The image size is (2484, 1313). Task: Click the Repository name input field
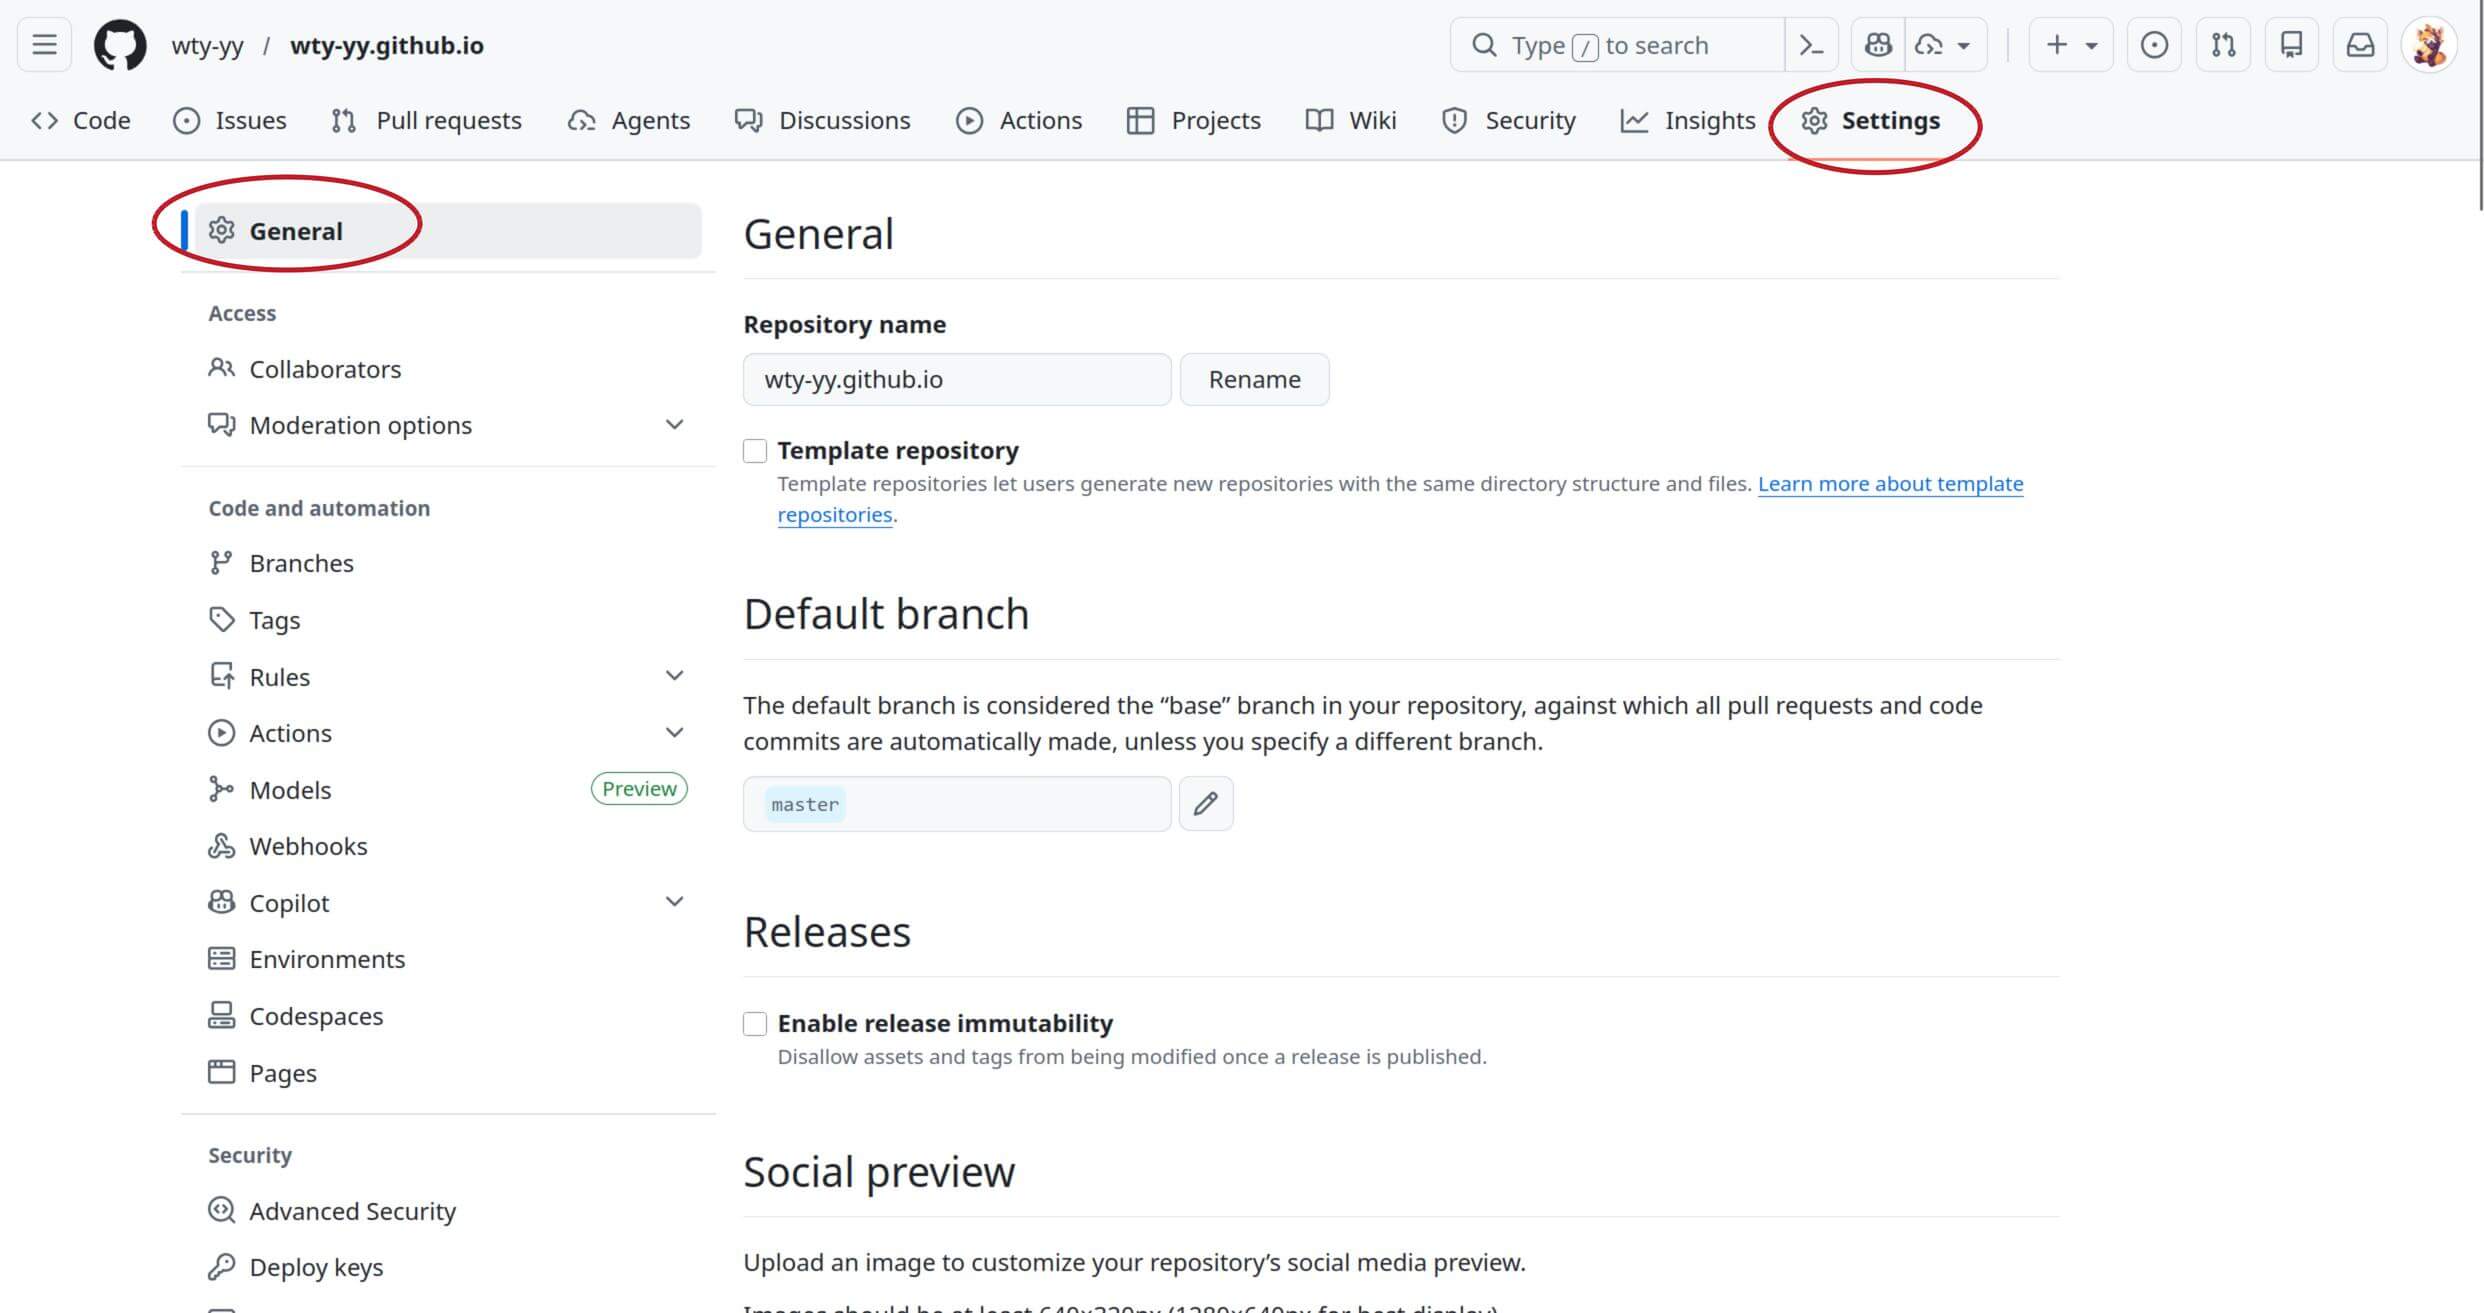point(957,379)
